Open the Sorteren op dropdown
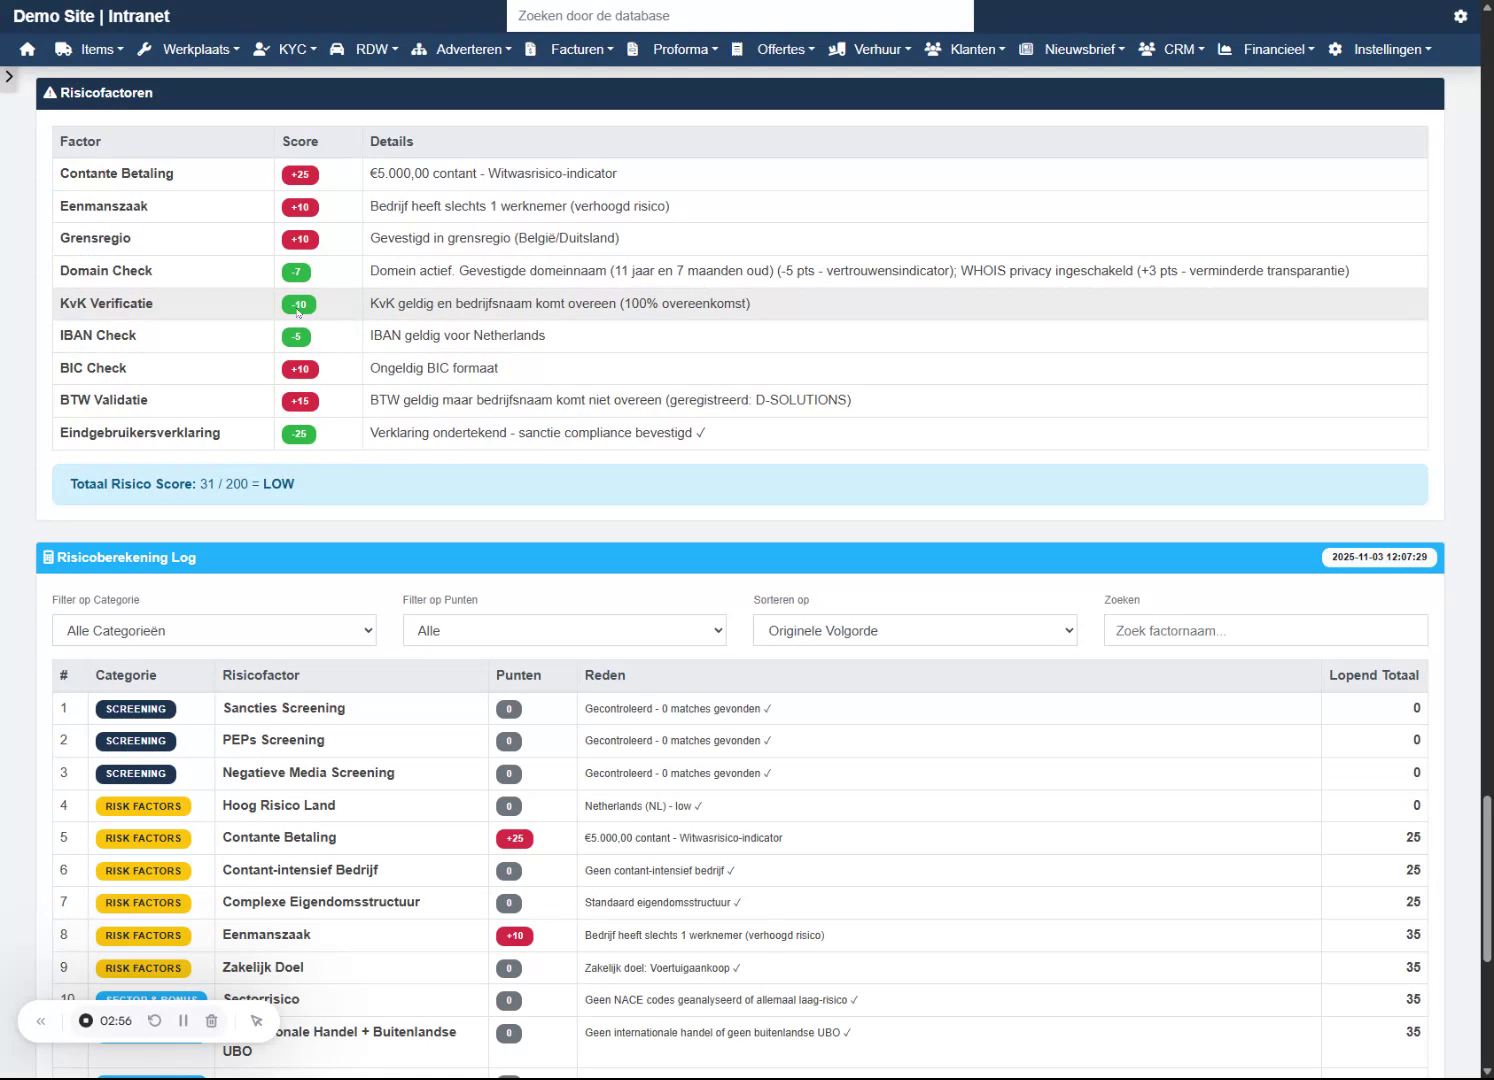Viewport: 1494px width, 1080px height. pos(915,630)
